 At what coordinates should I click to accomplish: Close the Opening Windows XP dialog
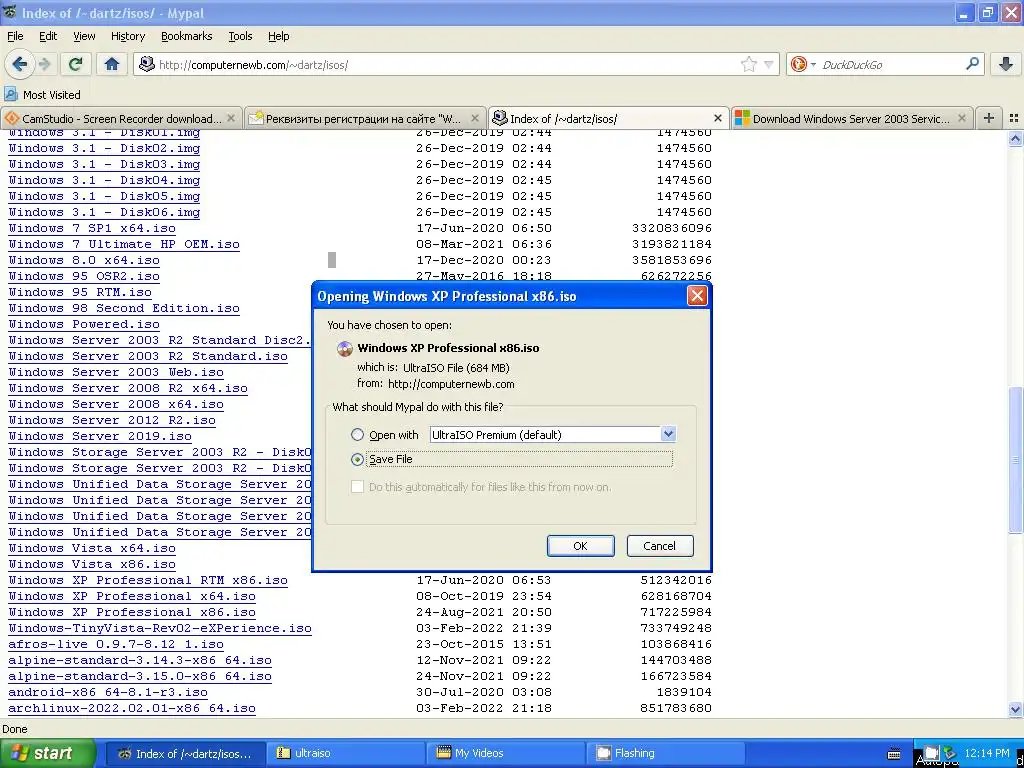coord(697,296)
